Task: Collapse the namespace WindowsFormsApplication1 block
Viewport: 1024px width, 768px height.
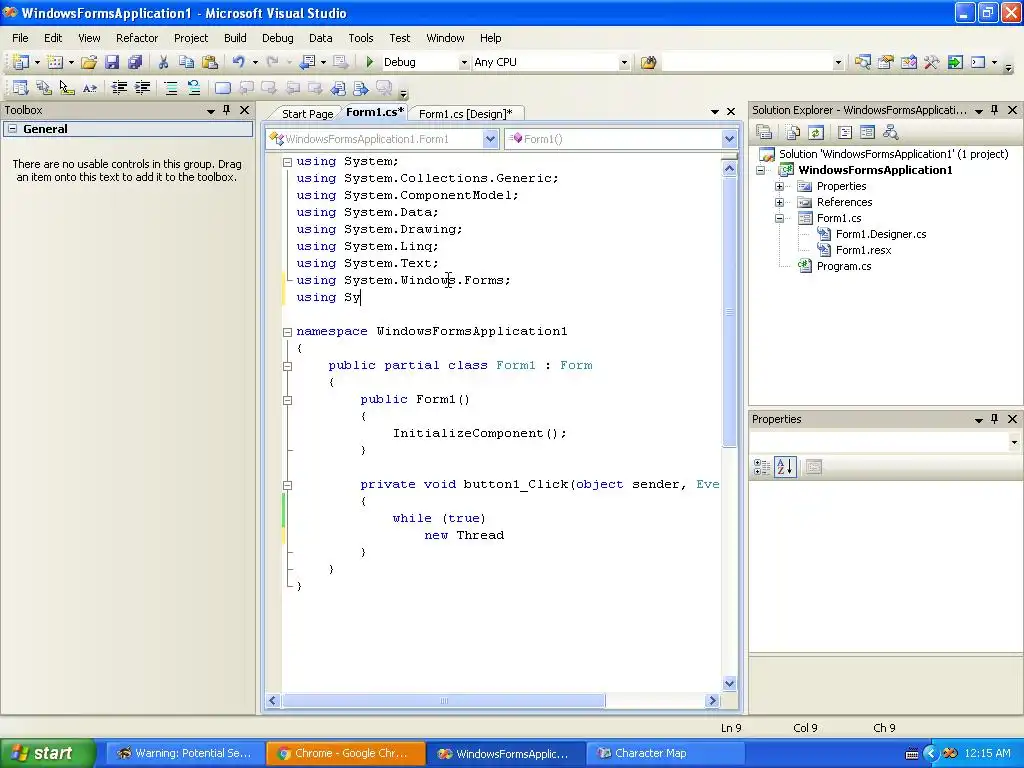Action: point(287,332)
